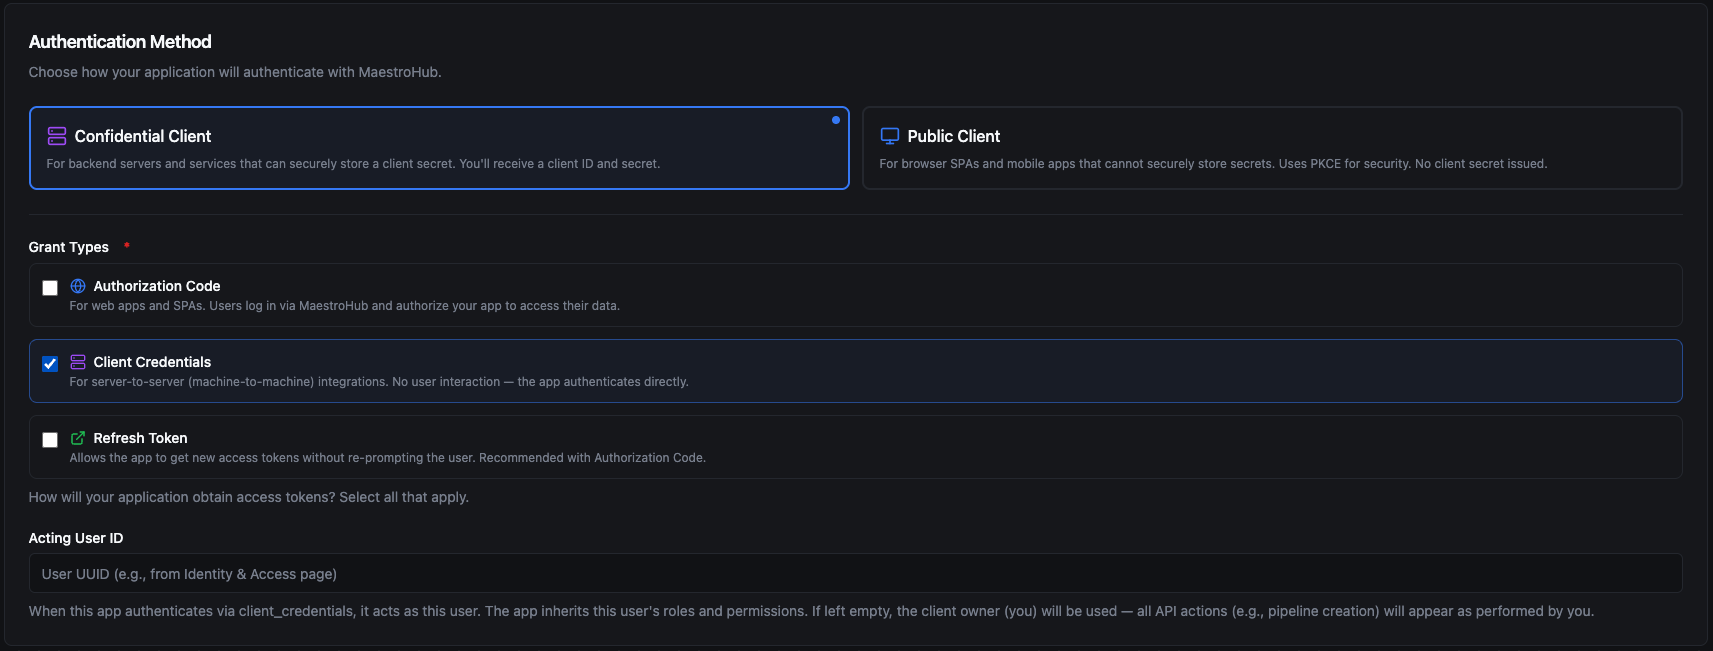
Task: Select the Public Client title
Action: [x=953, y=136]
